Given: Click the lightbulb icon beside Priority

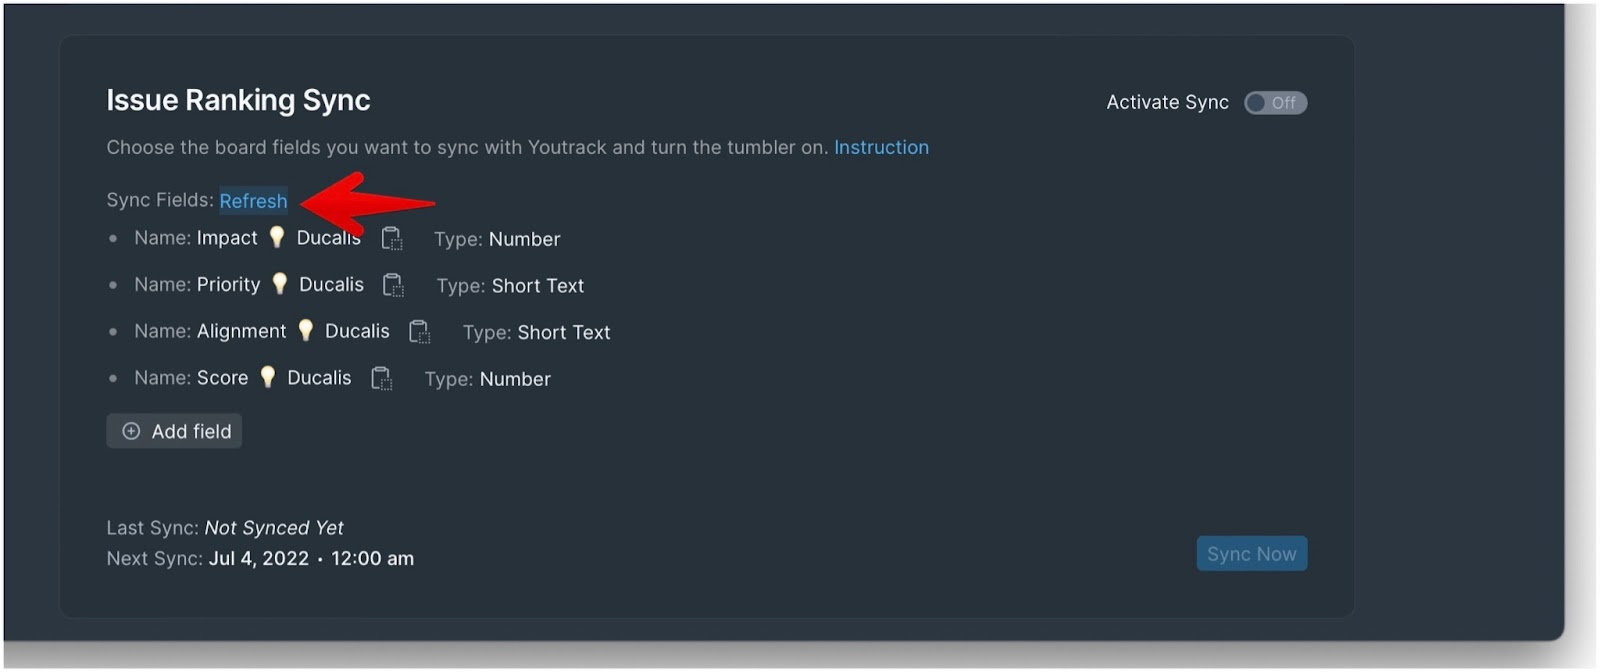Looking at the screenshot, I should coord(280,284).
